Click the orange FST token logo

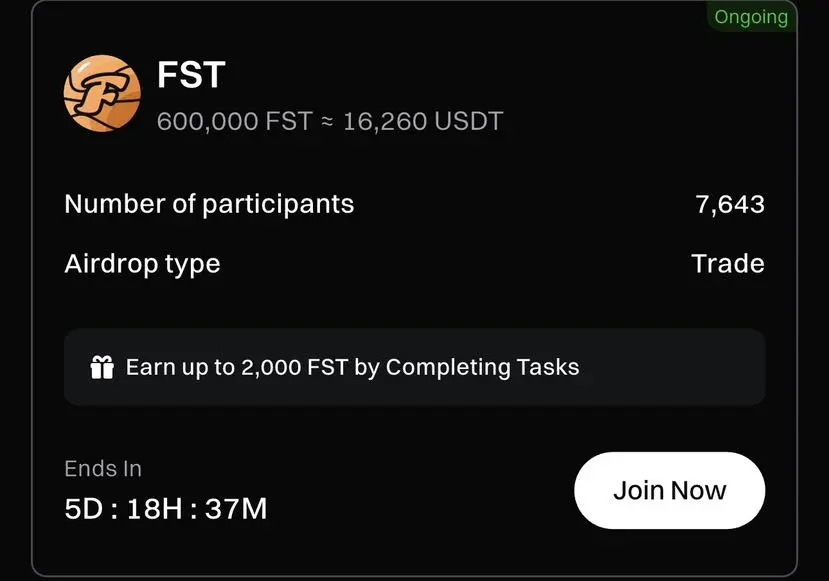coord(102,93)
